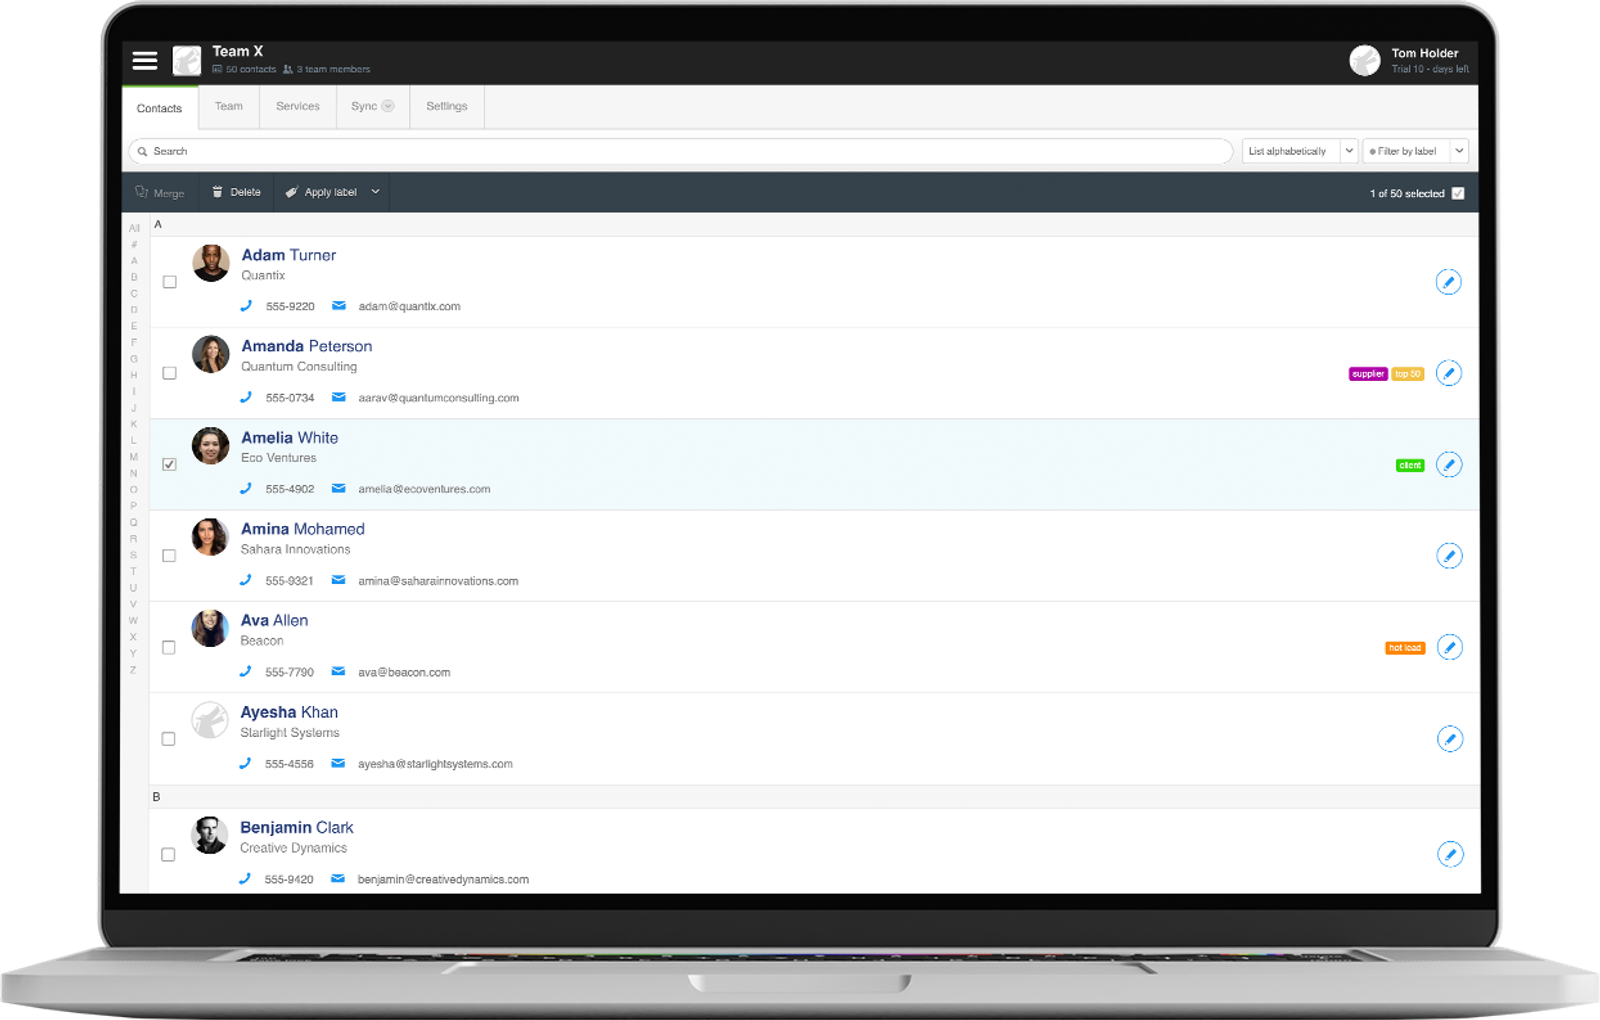Click the phone icon for Amanda Peterson
This screenshot has height=1020, width=1600.
[246, 397]
